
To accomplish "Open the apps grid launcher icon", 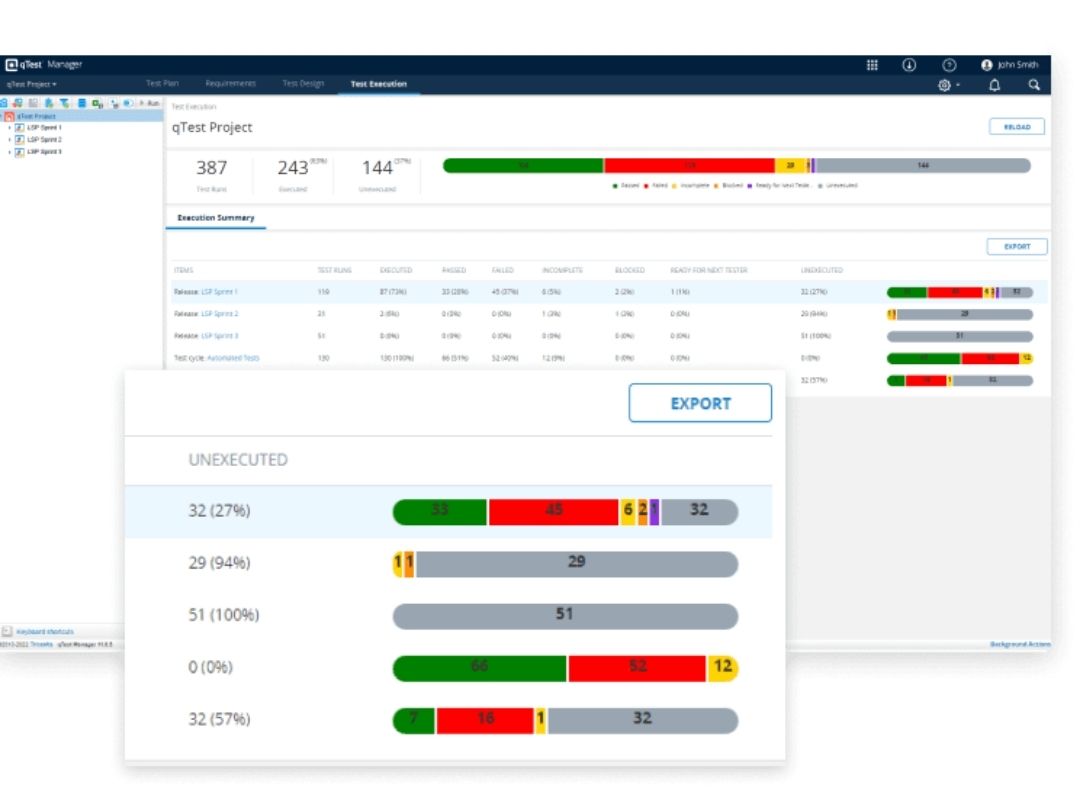I will [x=872, y=65].
